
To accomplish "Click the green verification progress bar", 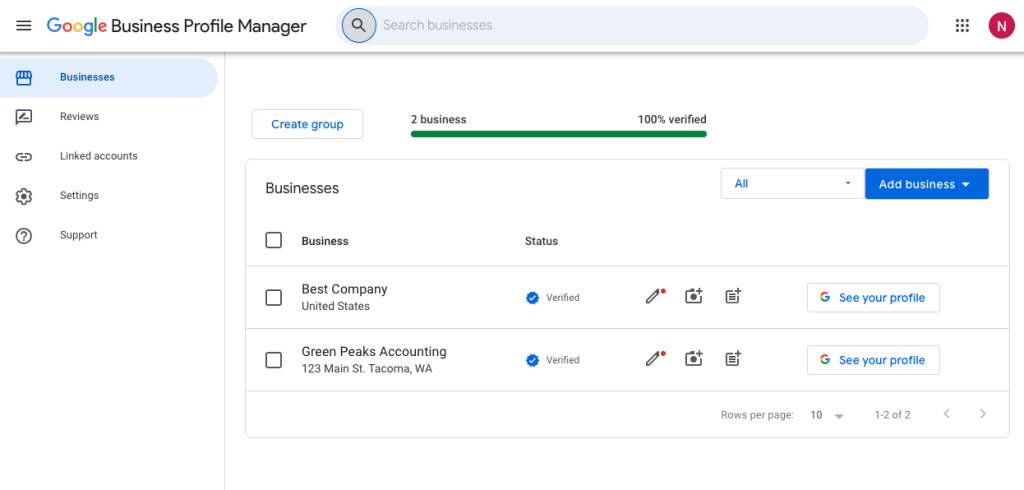I will tap(558, 134).
